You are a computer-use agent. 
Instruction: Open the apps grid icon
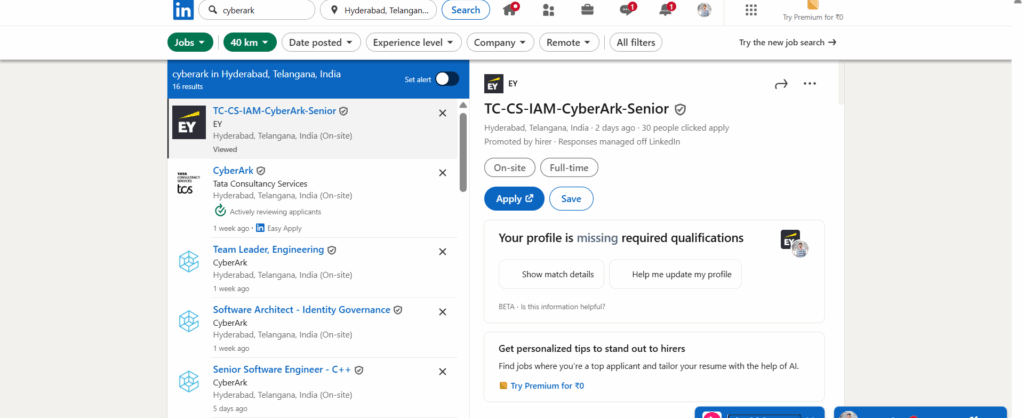751,10
